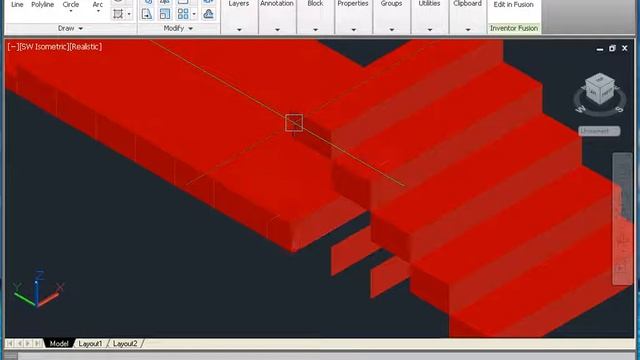
Task: Open the Utilities panel dropdown
Action: 429,29
